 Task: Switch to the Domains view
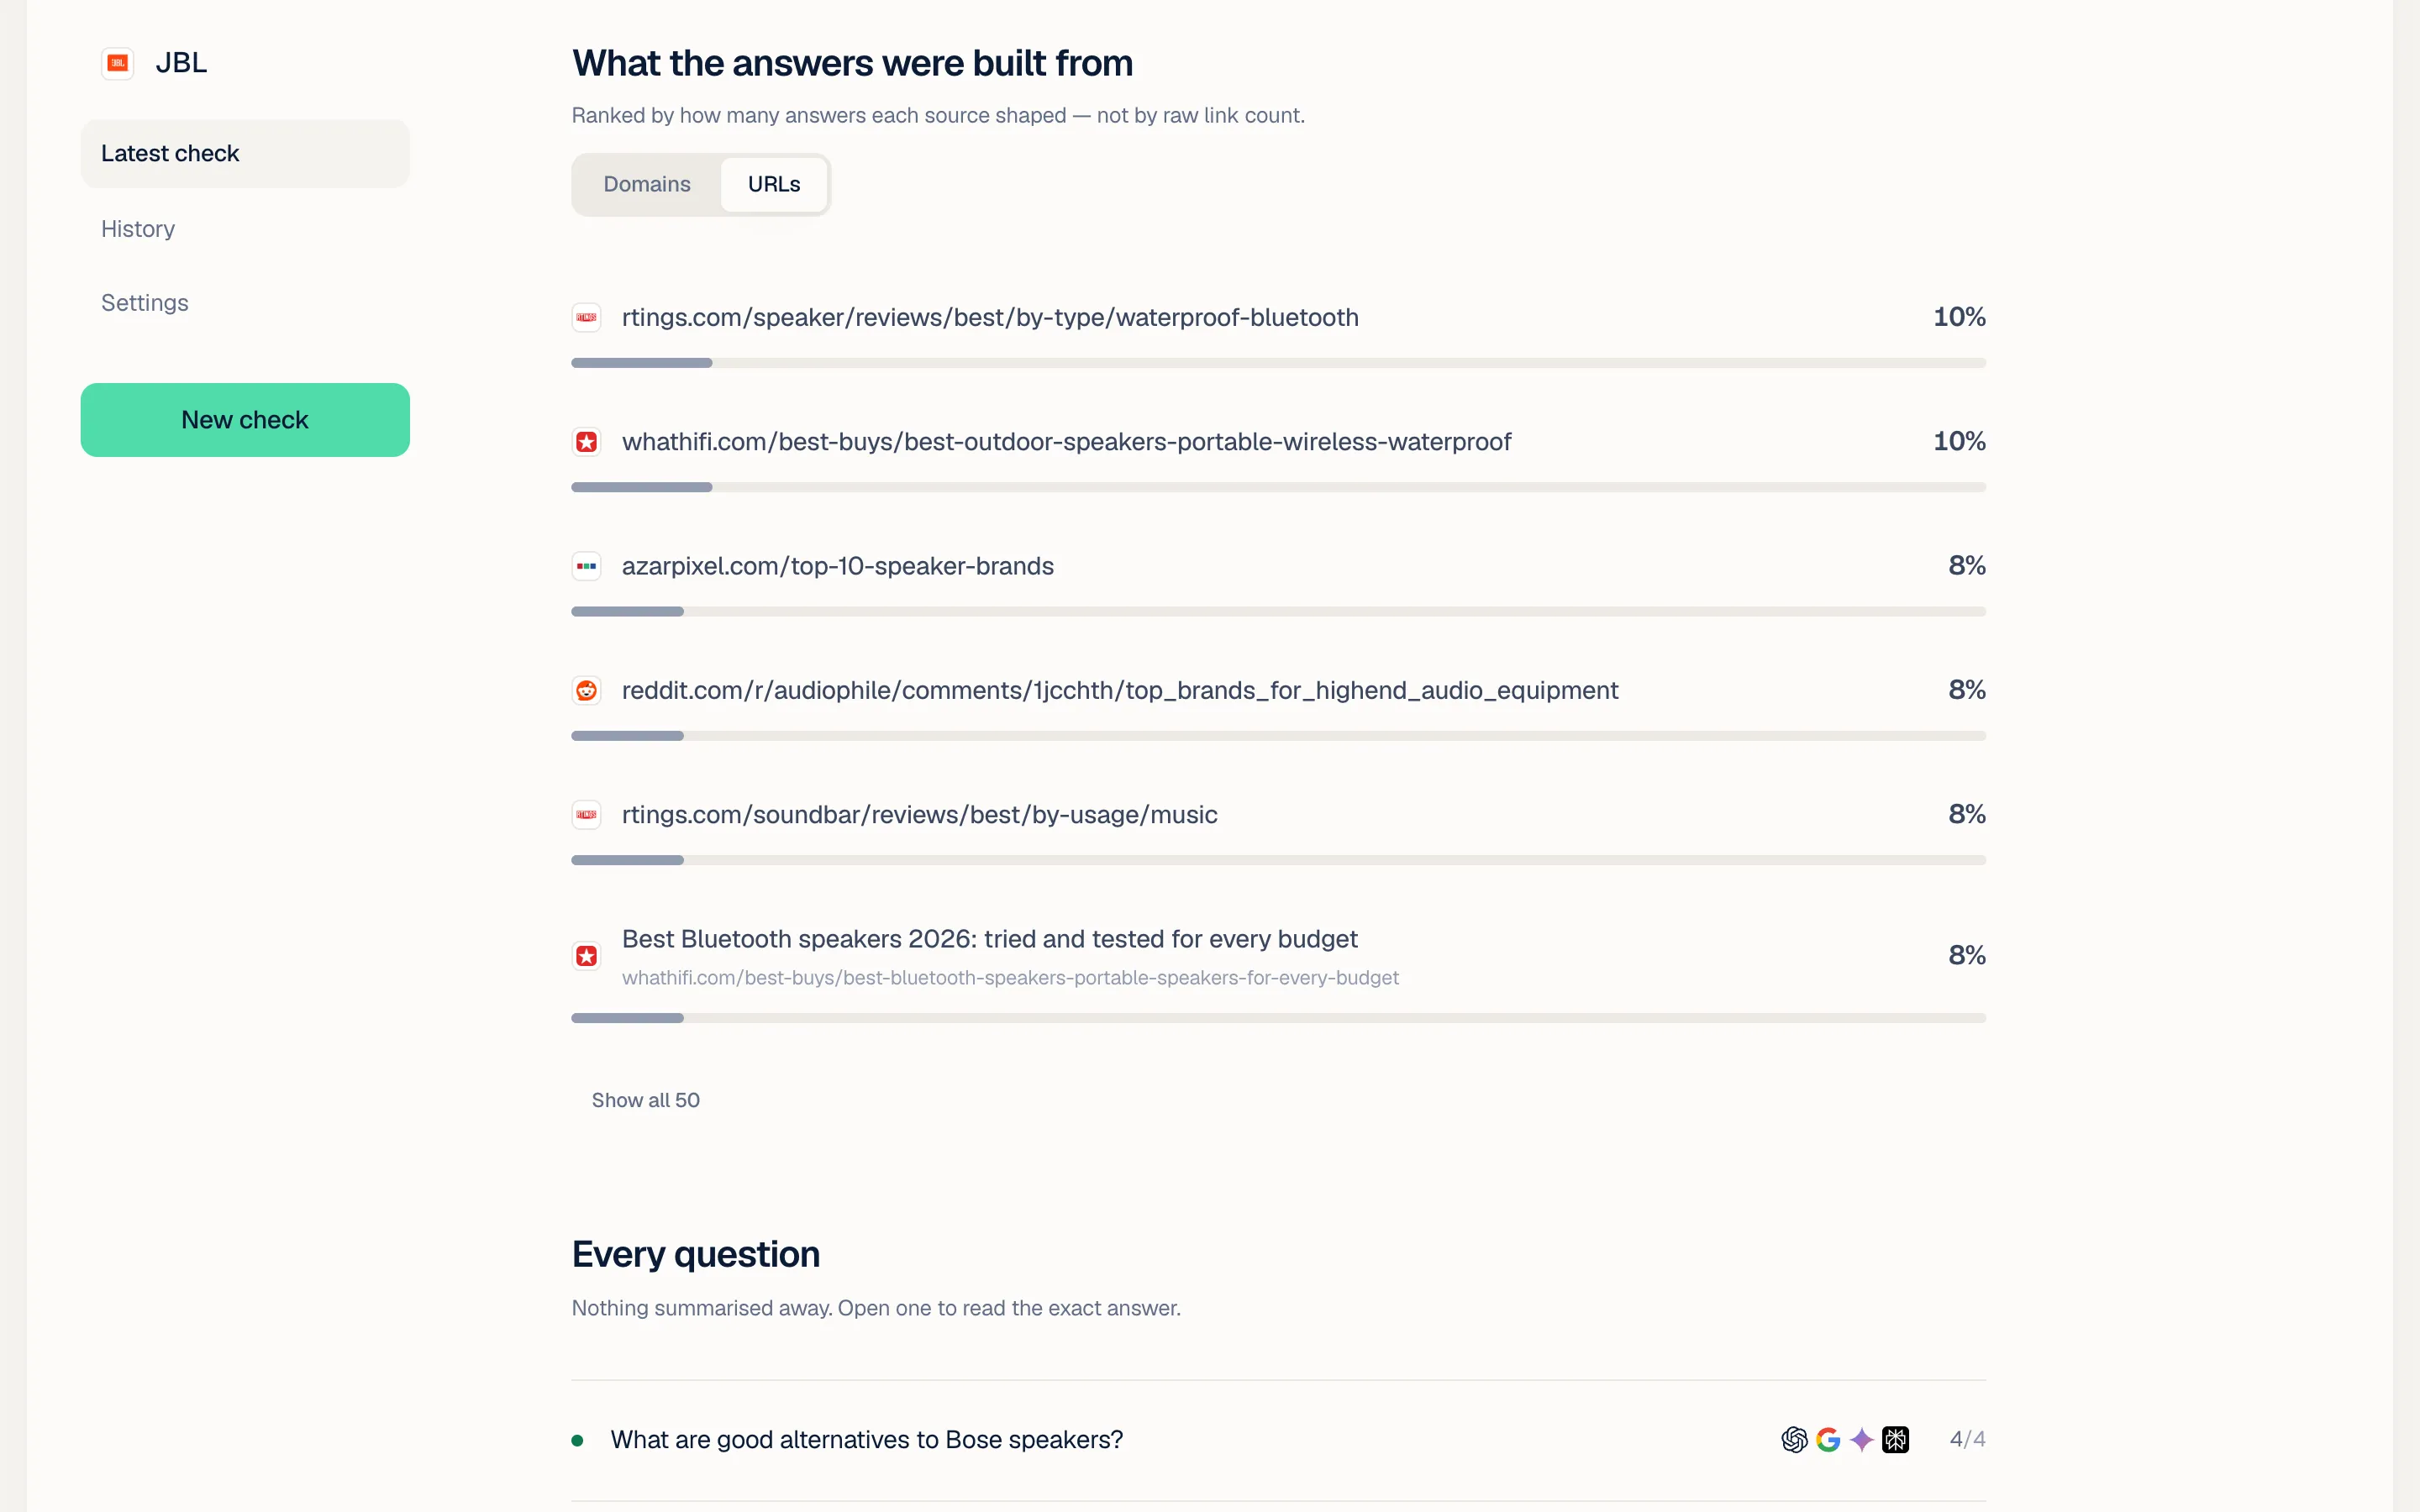[647, 184]
